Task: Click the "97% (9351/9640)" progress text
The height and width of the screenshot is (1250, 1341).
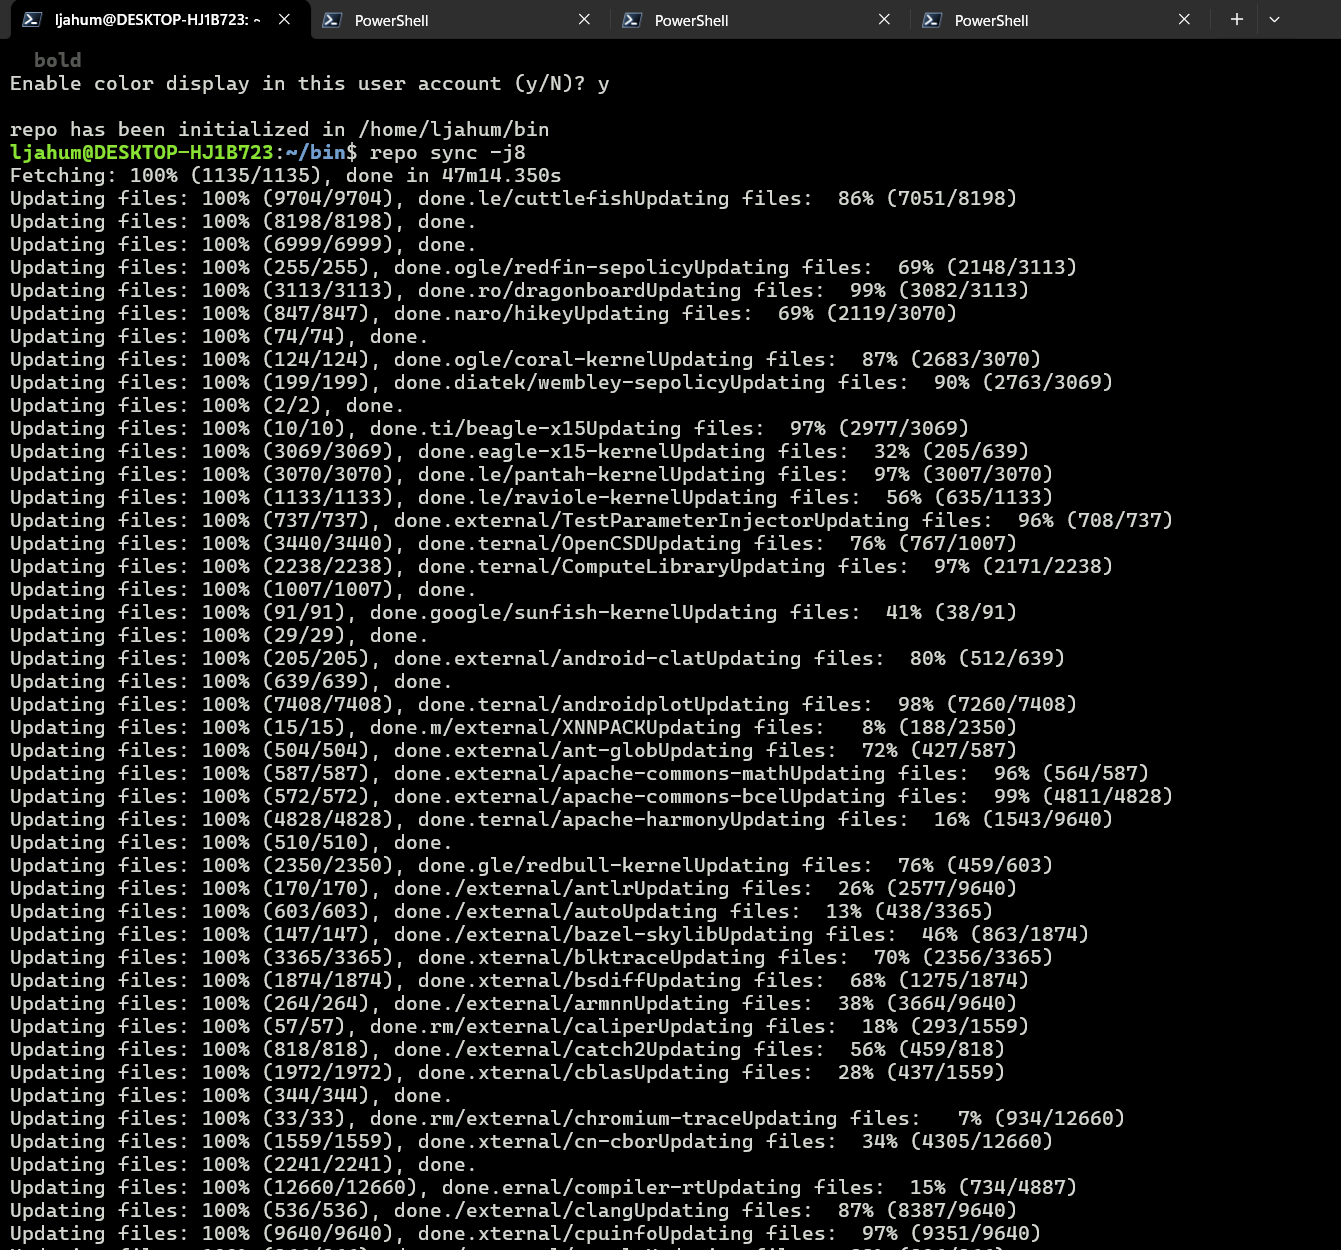Action: (951, 1233)
